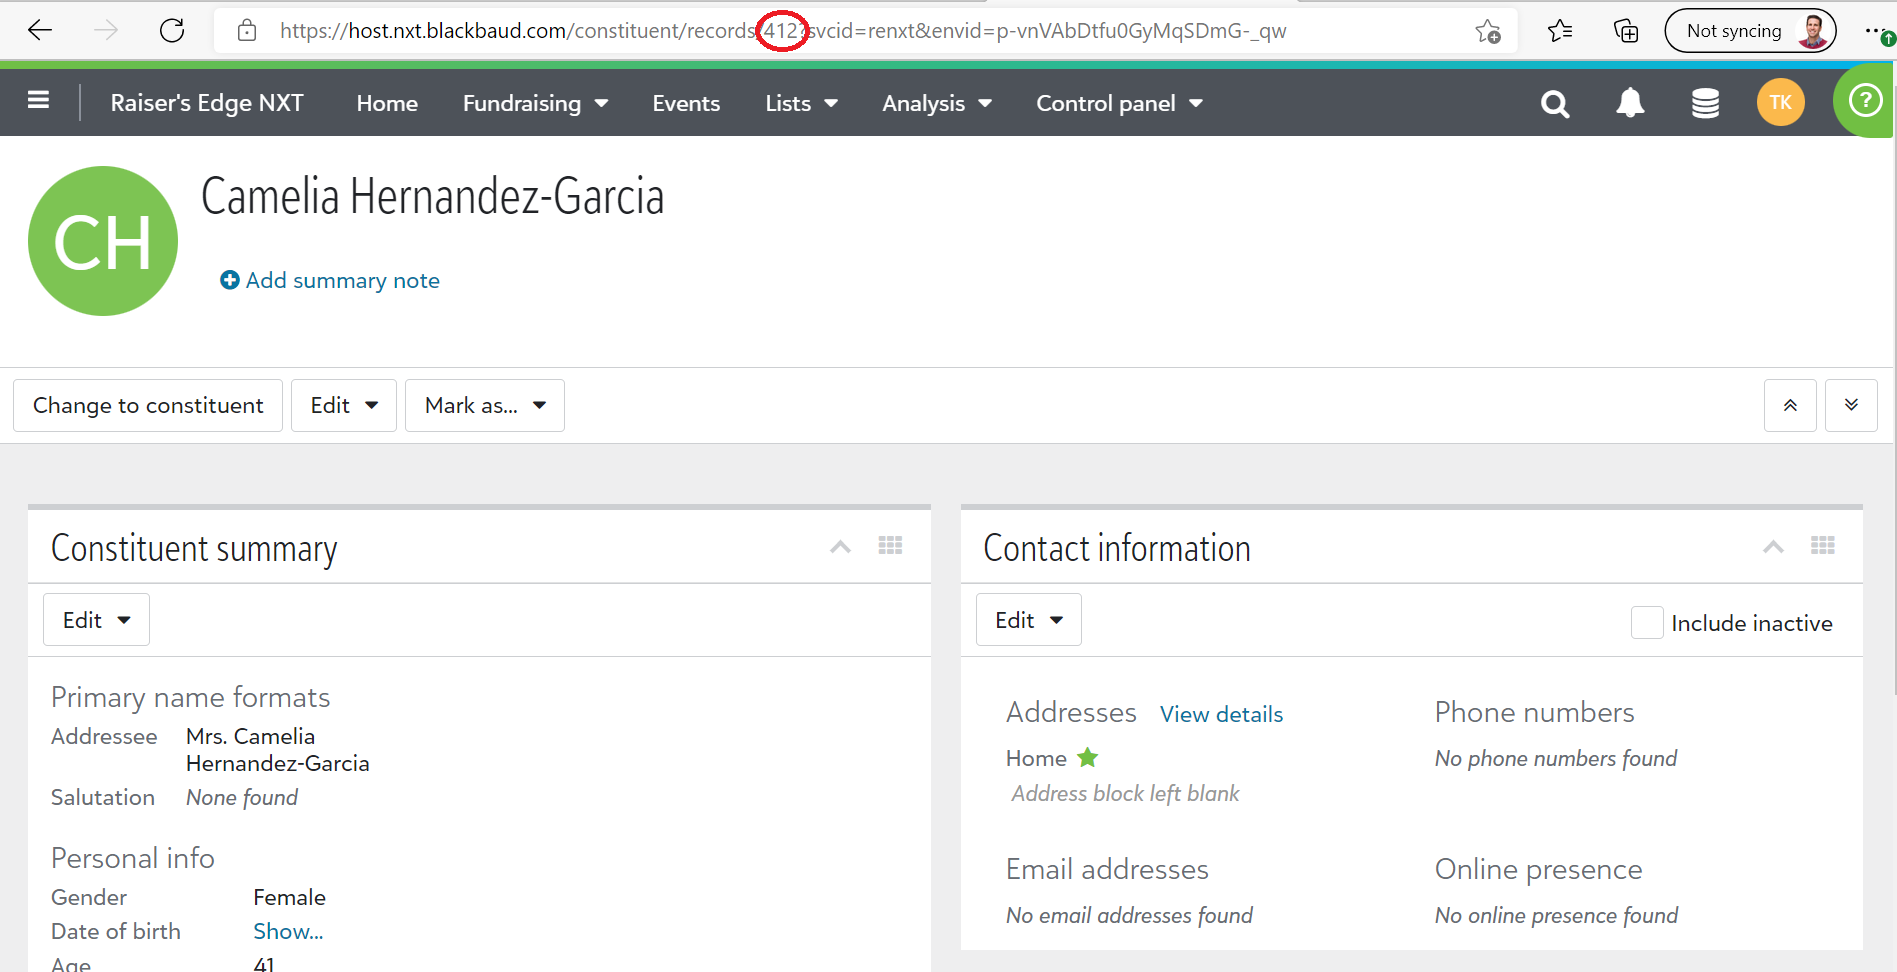The height and width of the screenshot is (972, 1897).
Task: Click 'No email addresses found' text
Action: click(1129, 915)
